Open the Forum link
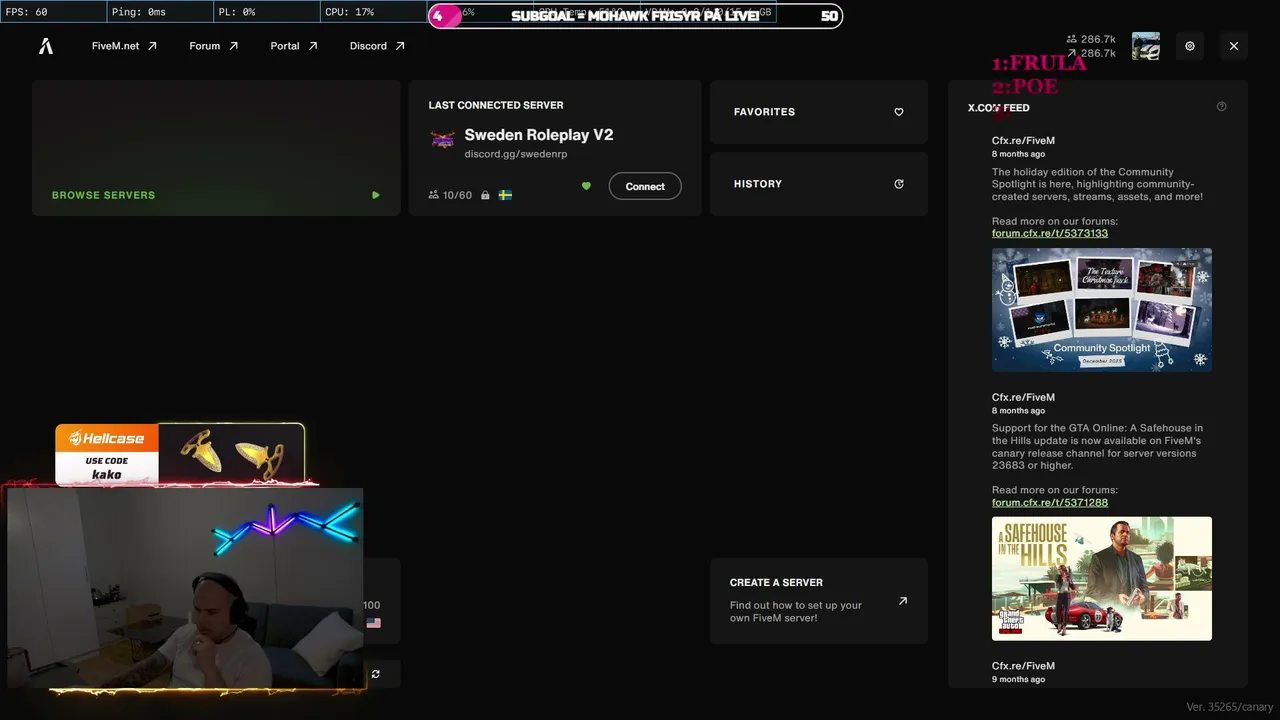The height and width of the screenshot is (720, 1280). point(214,46)
